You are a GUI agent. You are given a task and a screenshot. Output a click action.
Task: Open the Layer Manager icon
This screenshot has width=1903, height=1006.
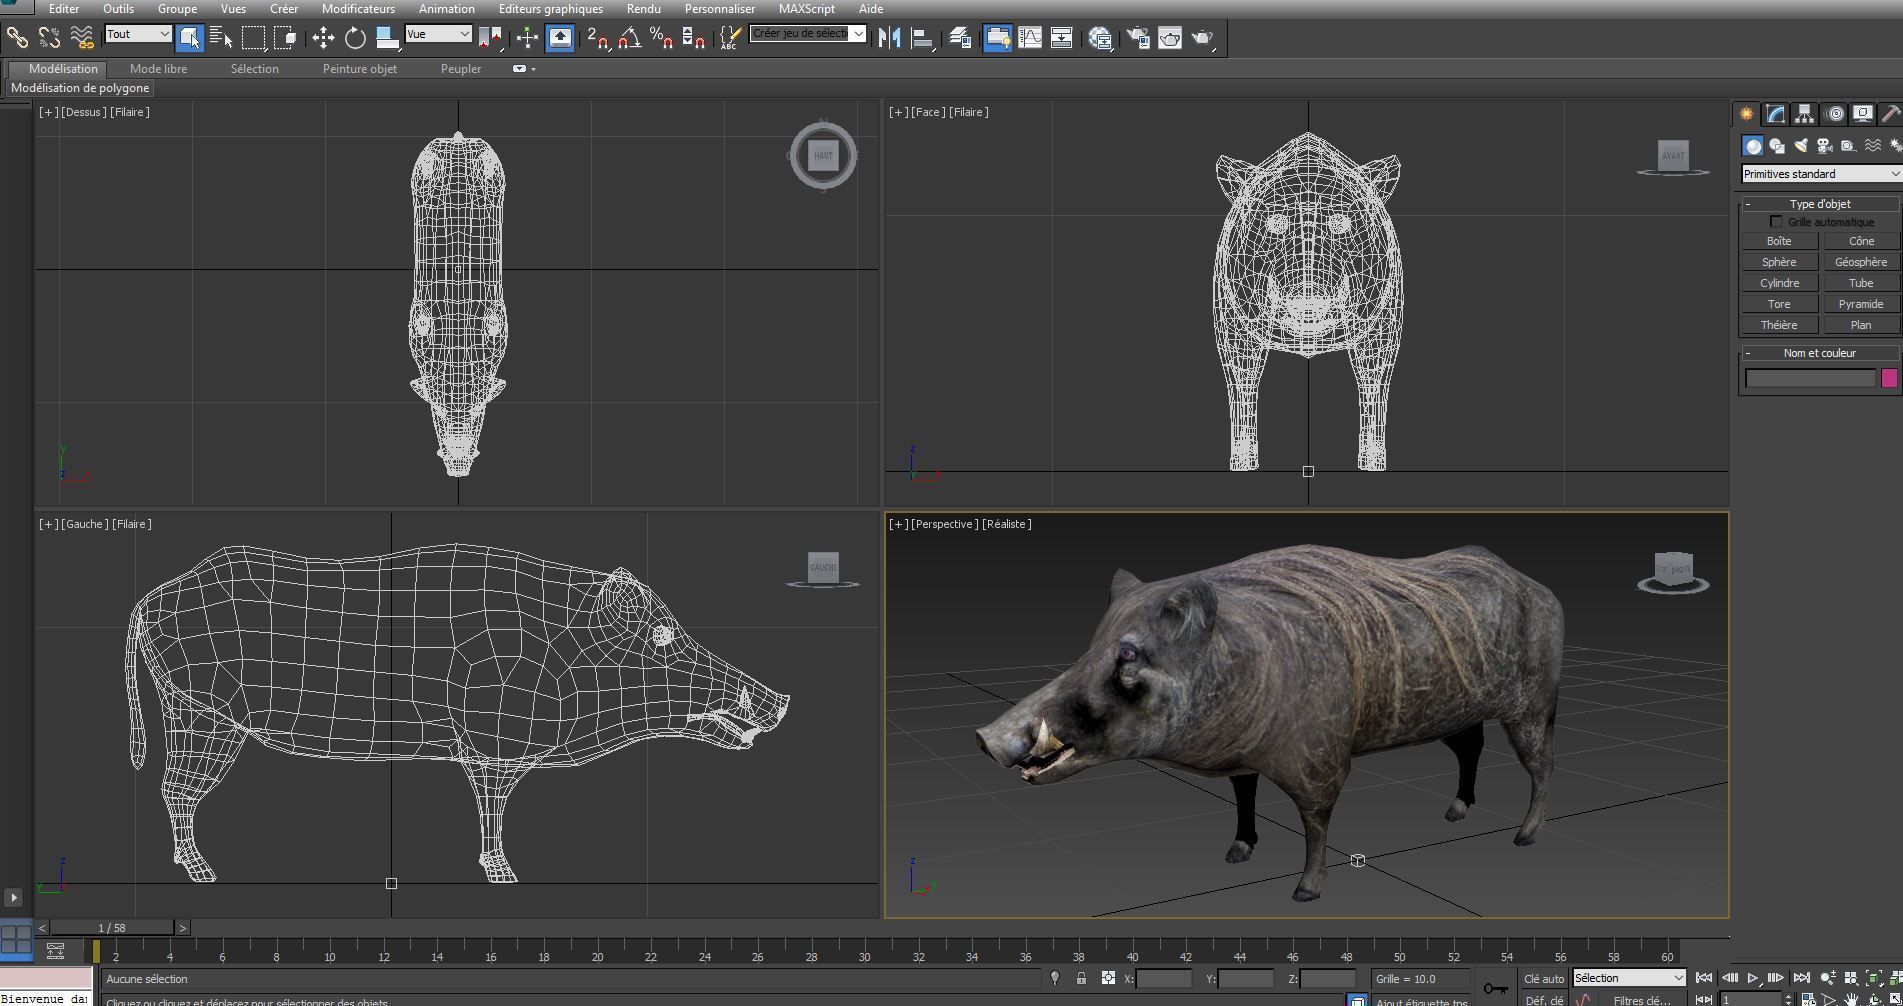(960, 38)
